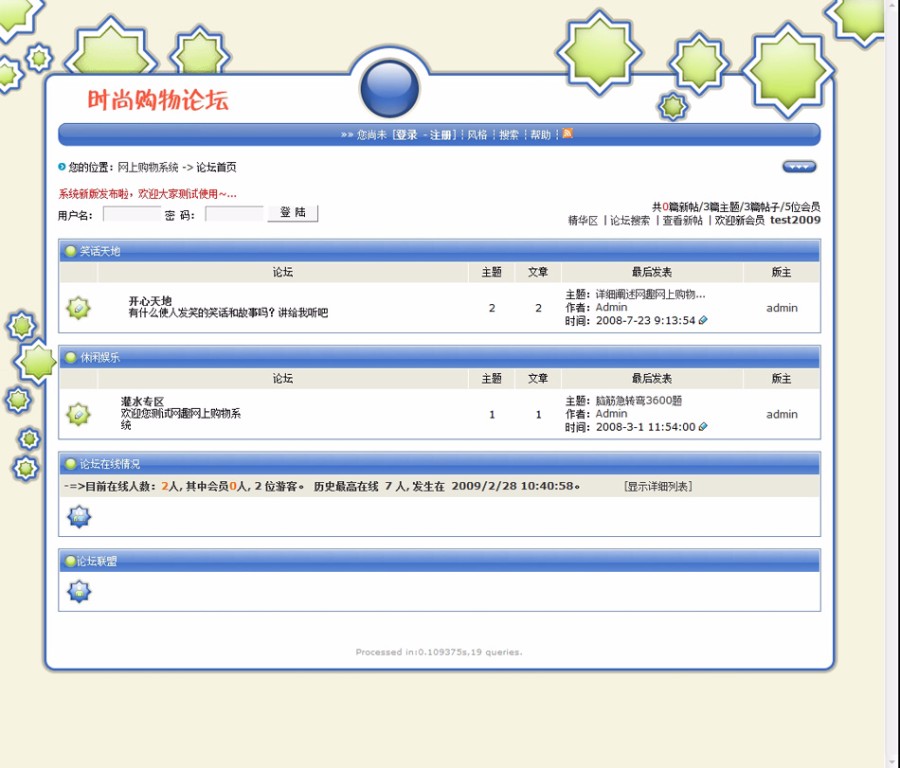
Task: Open the 休闲娱乐 category header
Action: (x=100, y=357)
